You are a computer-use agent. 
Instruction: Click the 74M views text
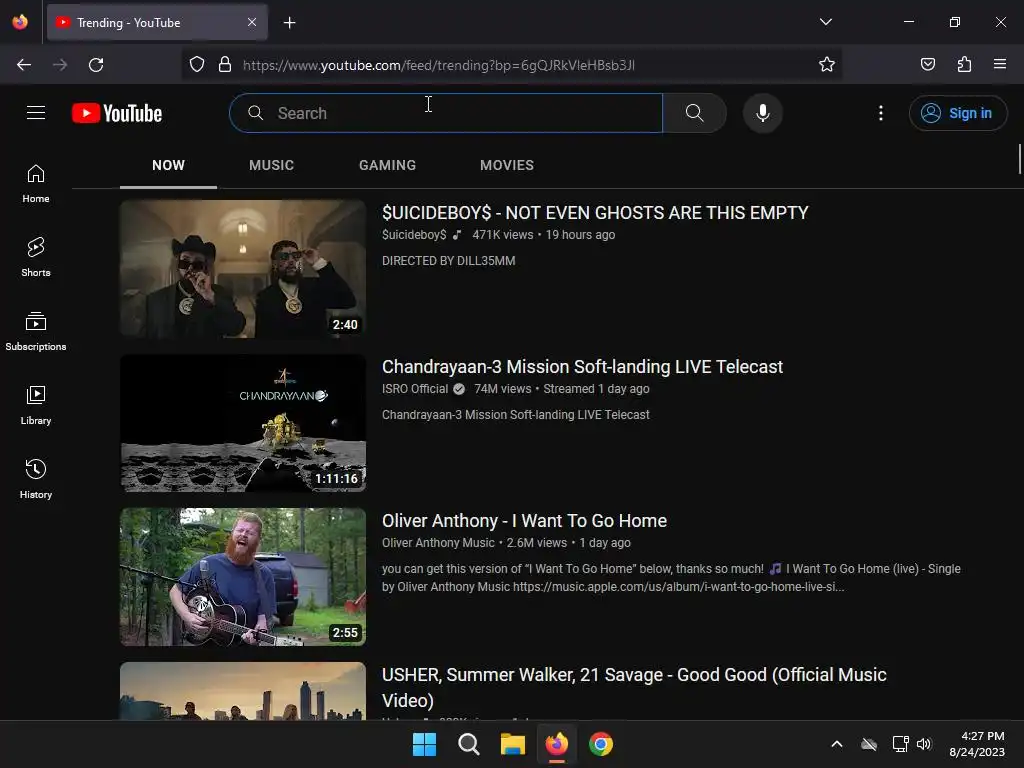[502, 389]
